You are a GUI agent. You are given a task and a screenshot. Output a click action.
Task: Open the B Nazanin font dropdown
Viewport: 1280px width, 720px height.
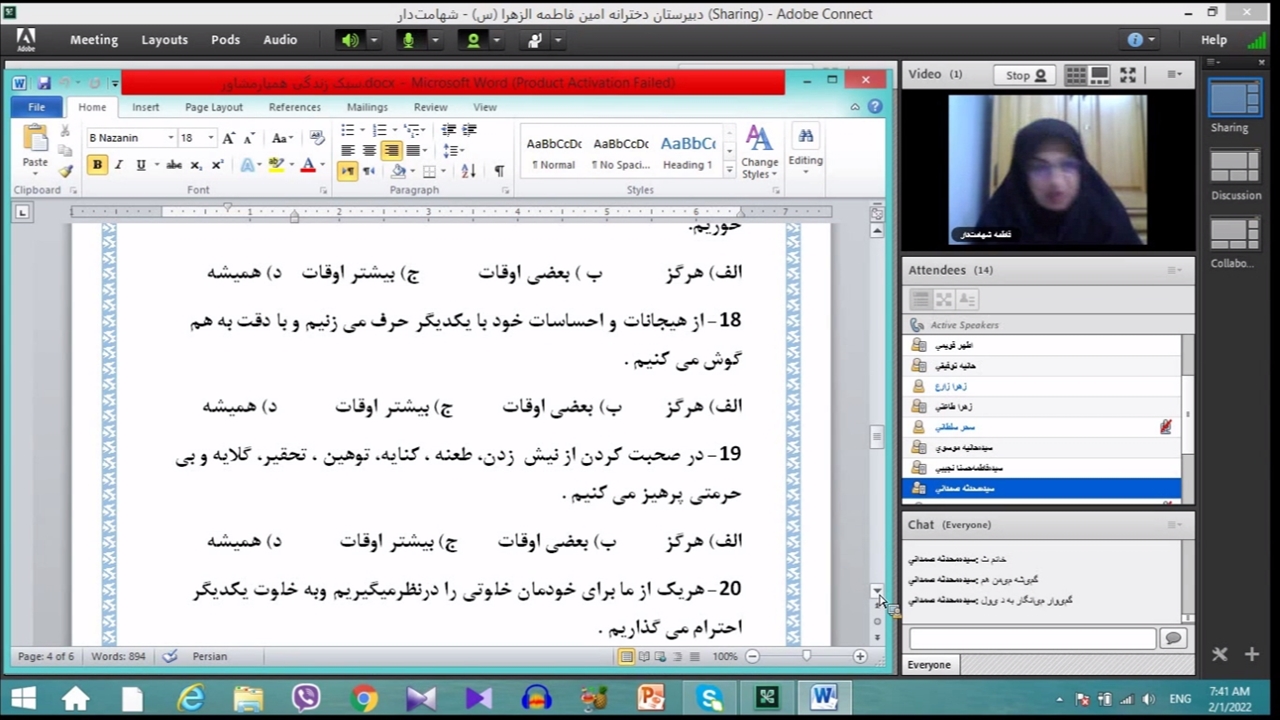tap(170, 138)
